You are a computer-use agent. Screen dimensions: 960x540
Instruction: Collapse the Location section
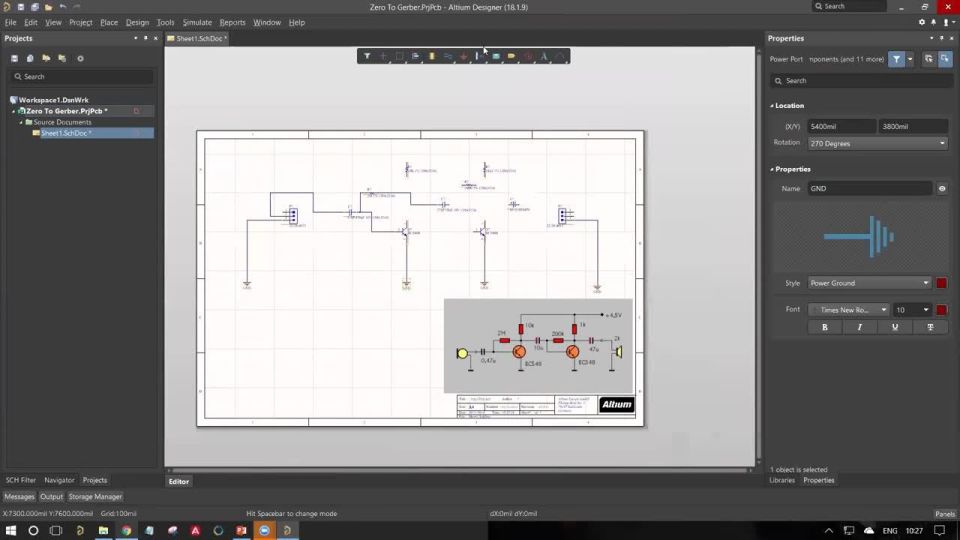[x=772, y=106]
